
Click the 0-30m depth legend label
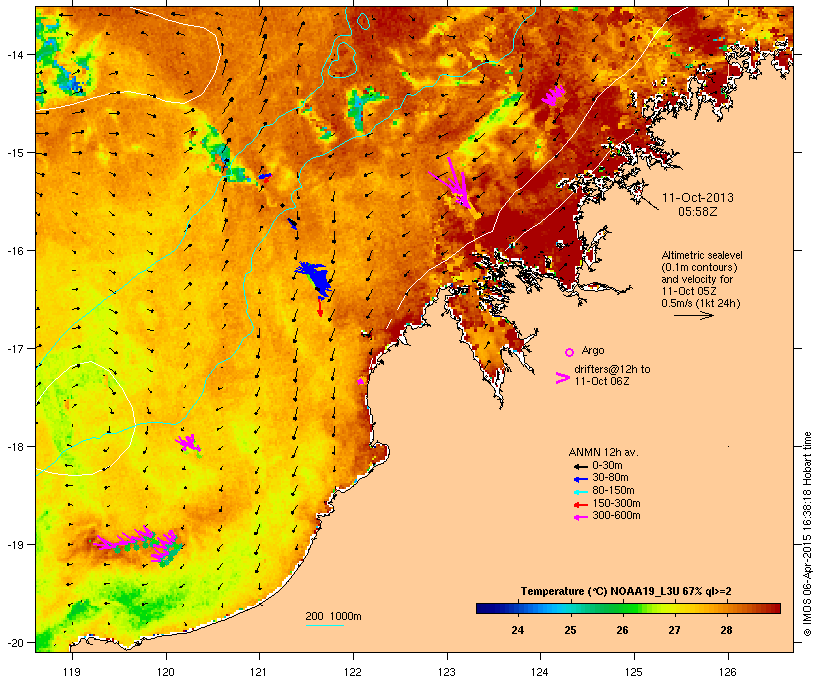(x=607, y=466)
